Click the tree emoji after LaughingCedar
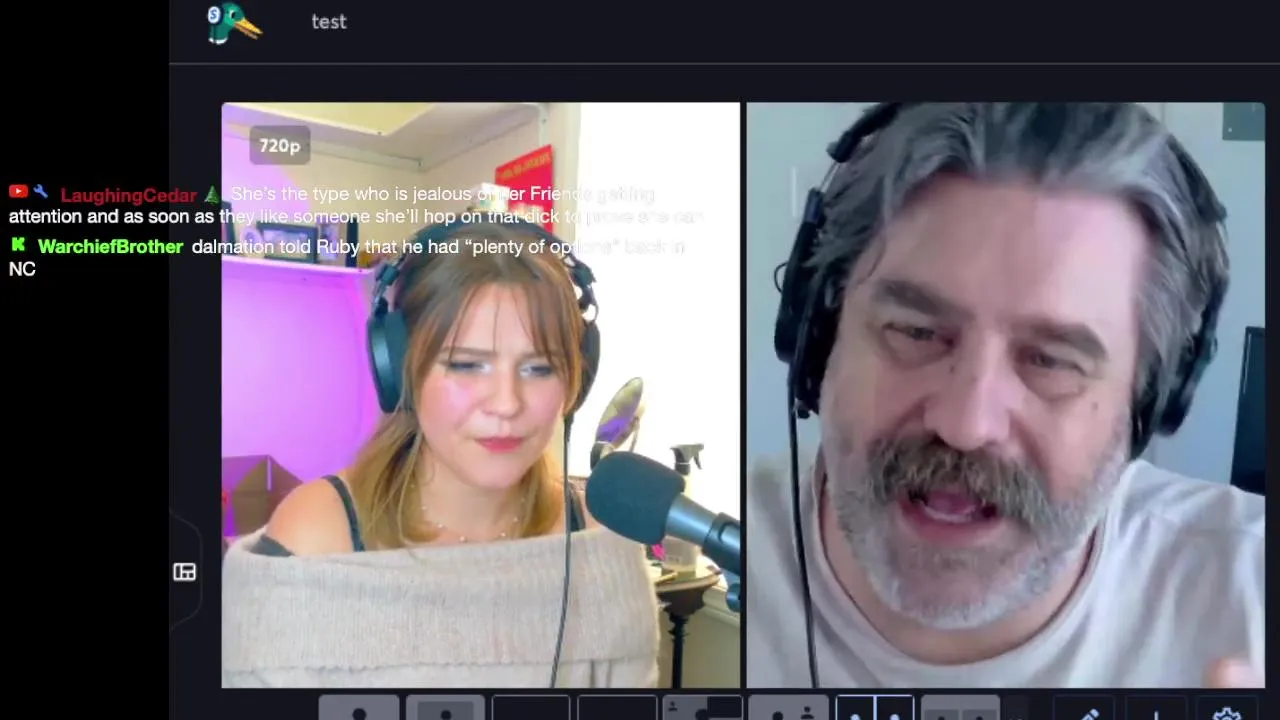 [211, 194]
